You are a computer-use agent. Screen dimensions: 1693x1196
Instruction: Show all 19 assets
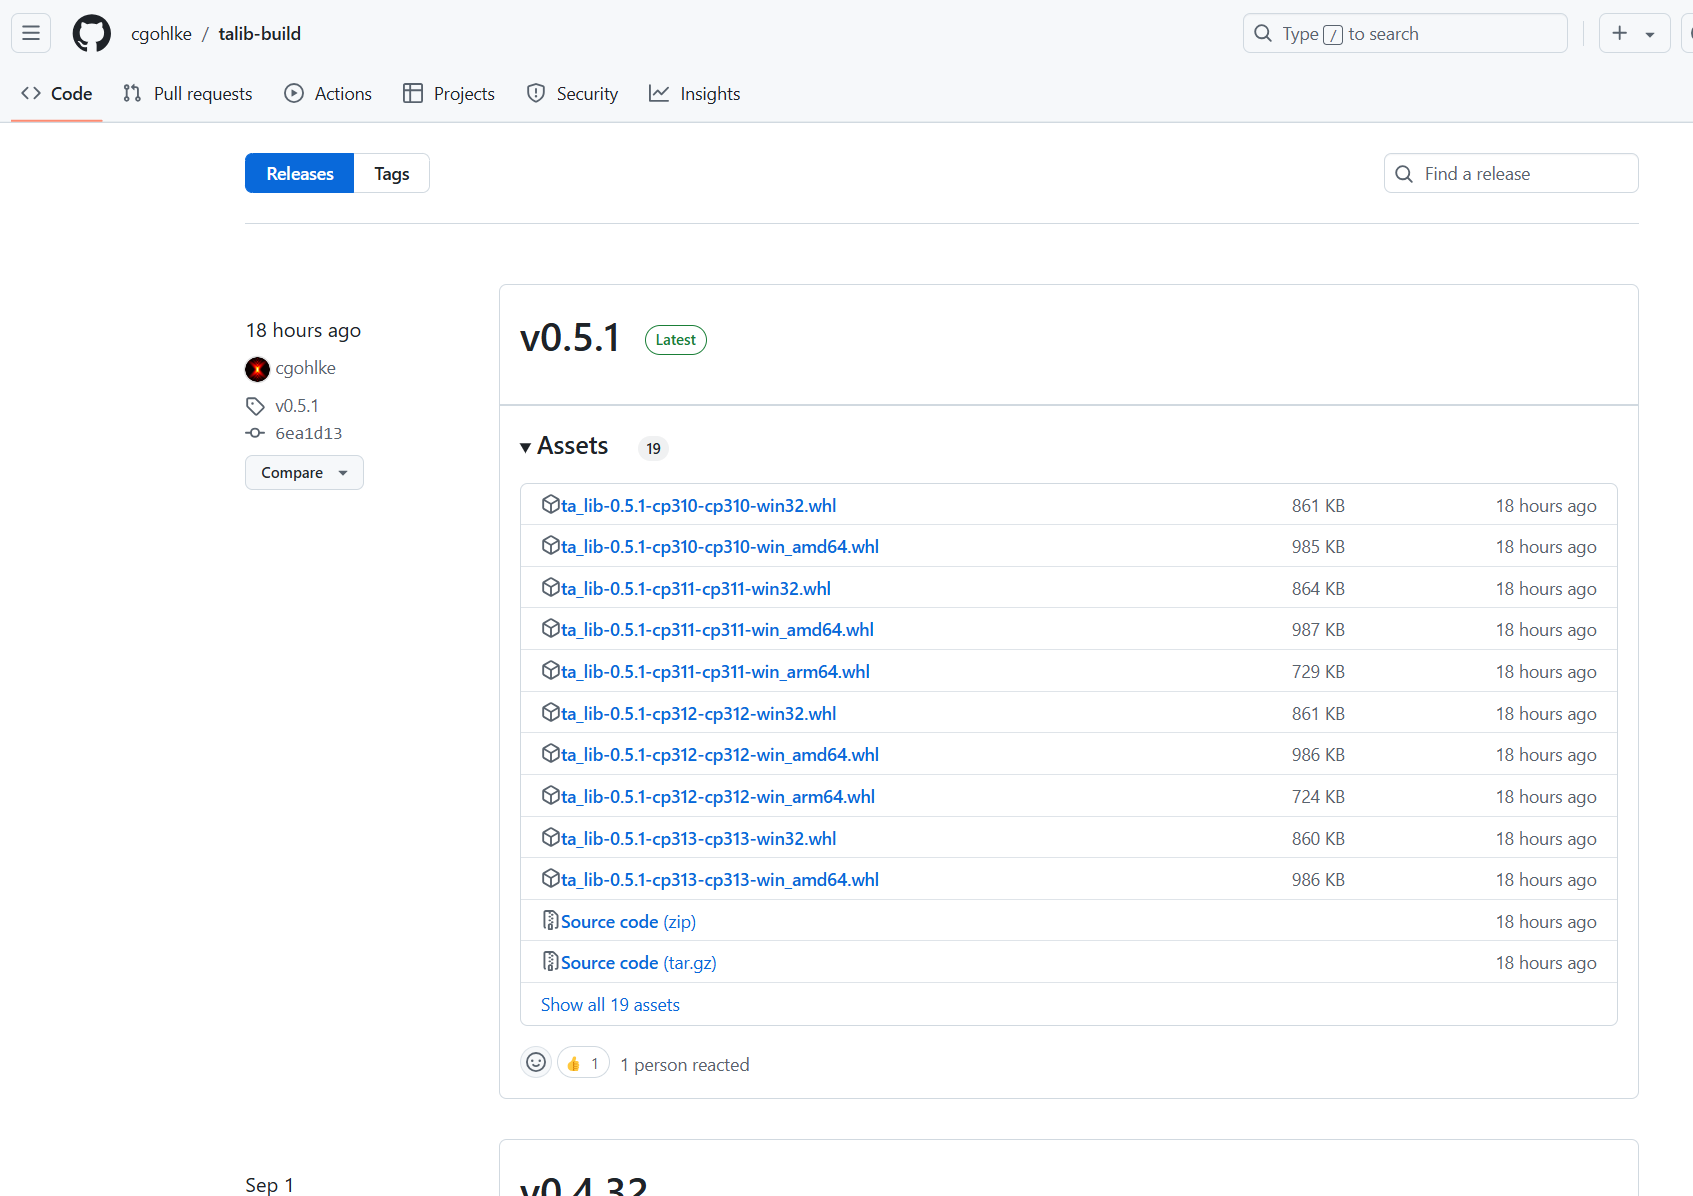click(x=610, y=1004)
